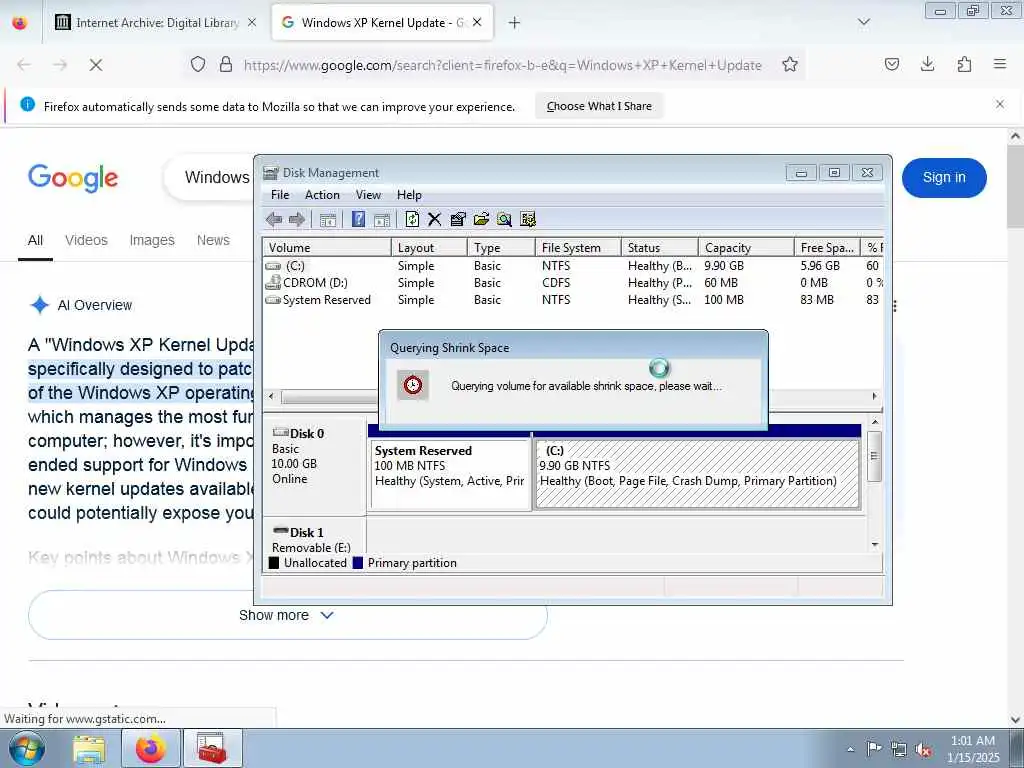Select the News tab in Google results
The width and height of the screenshot is (1024, 768).
point(213,240)
